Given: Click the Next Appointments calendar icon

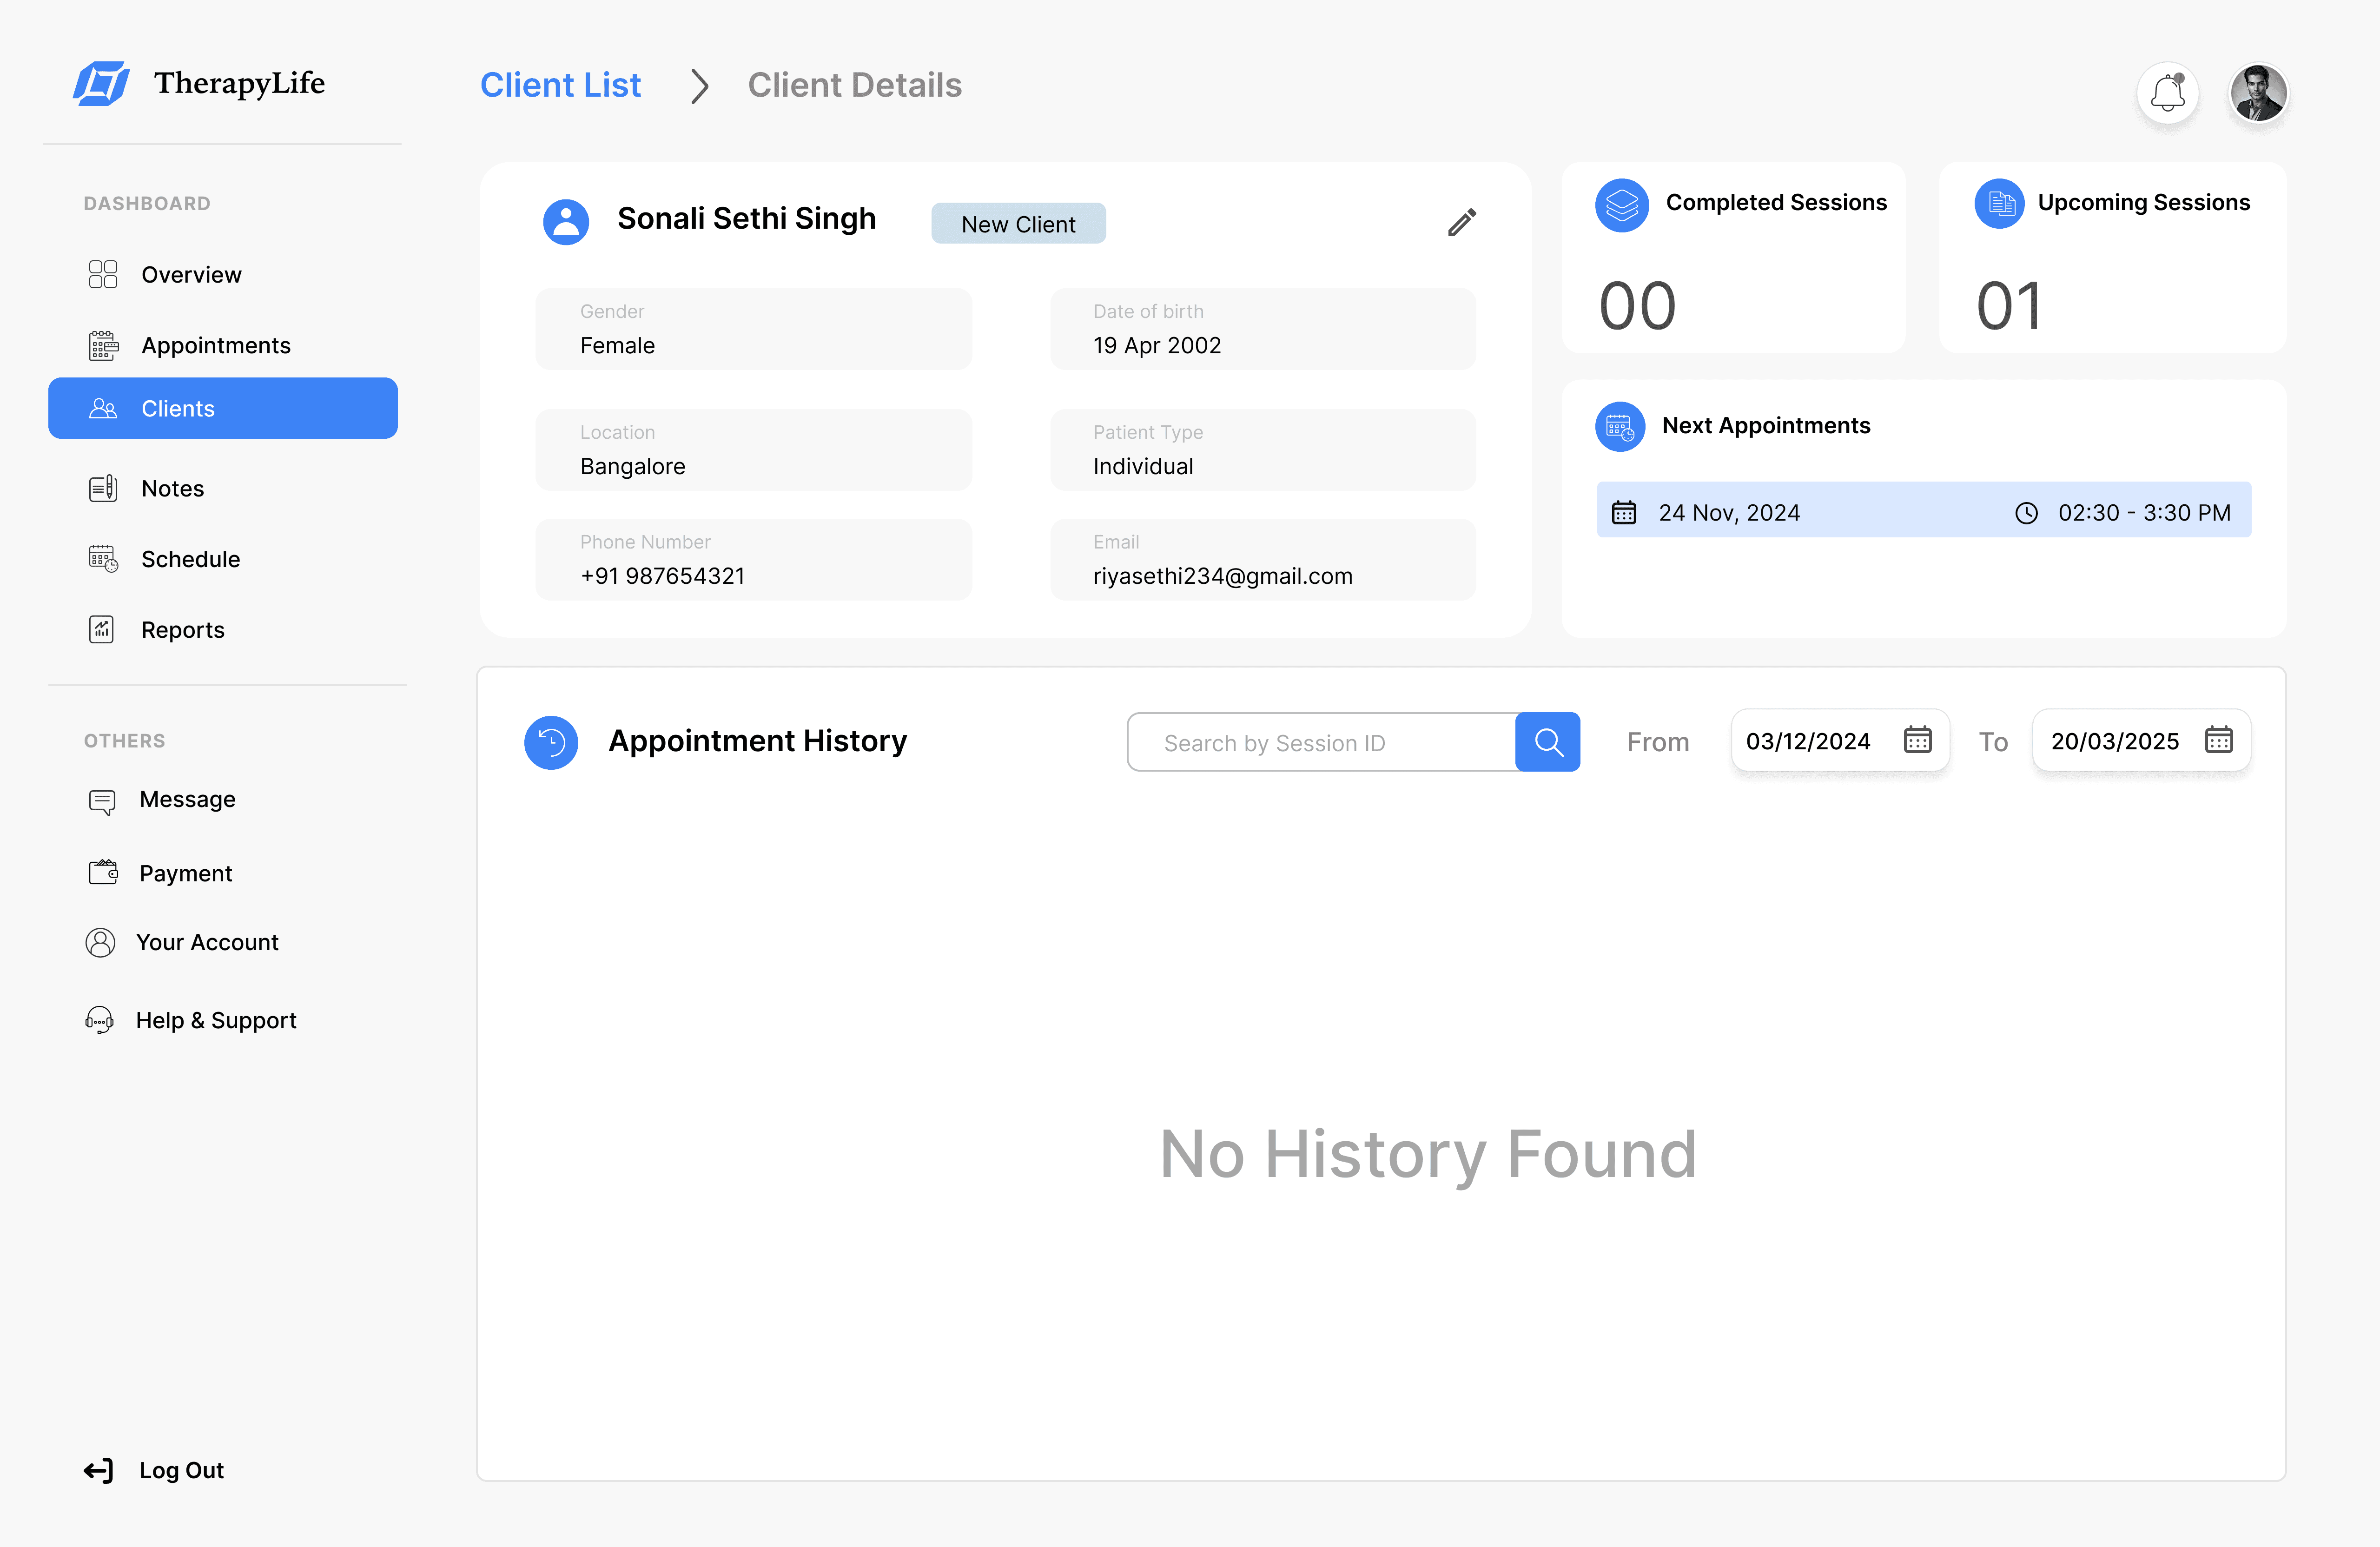Looking at the screenshot, I should 1620,427.
